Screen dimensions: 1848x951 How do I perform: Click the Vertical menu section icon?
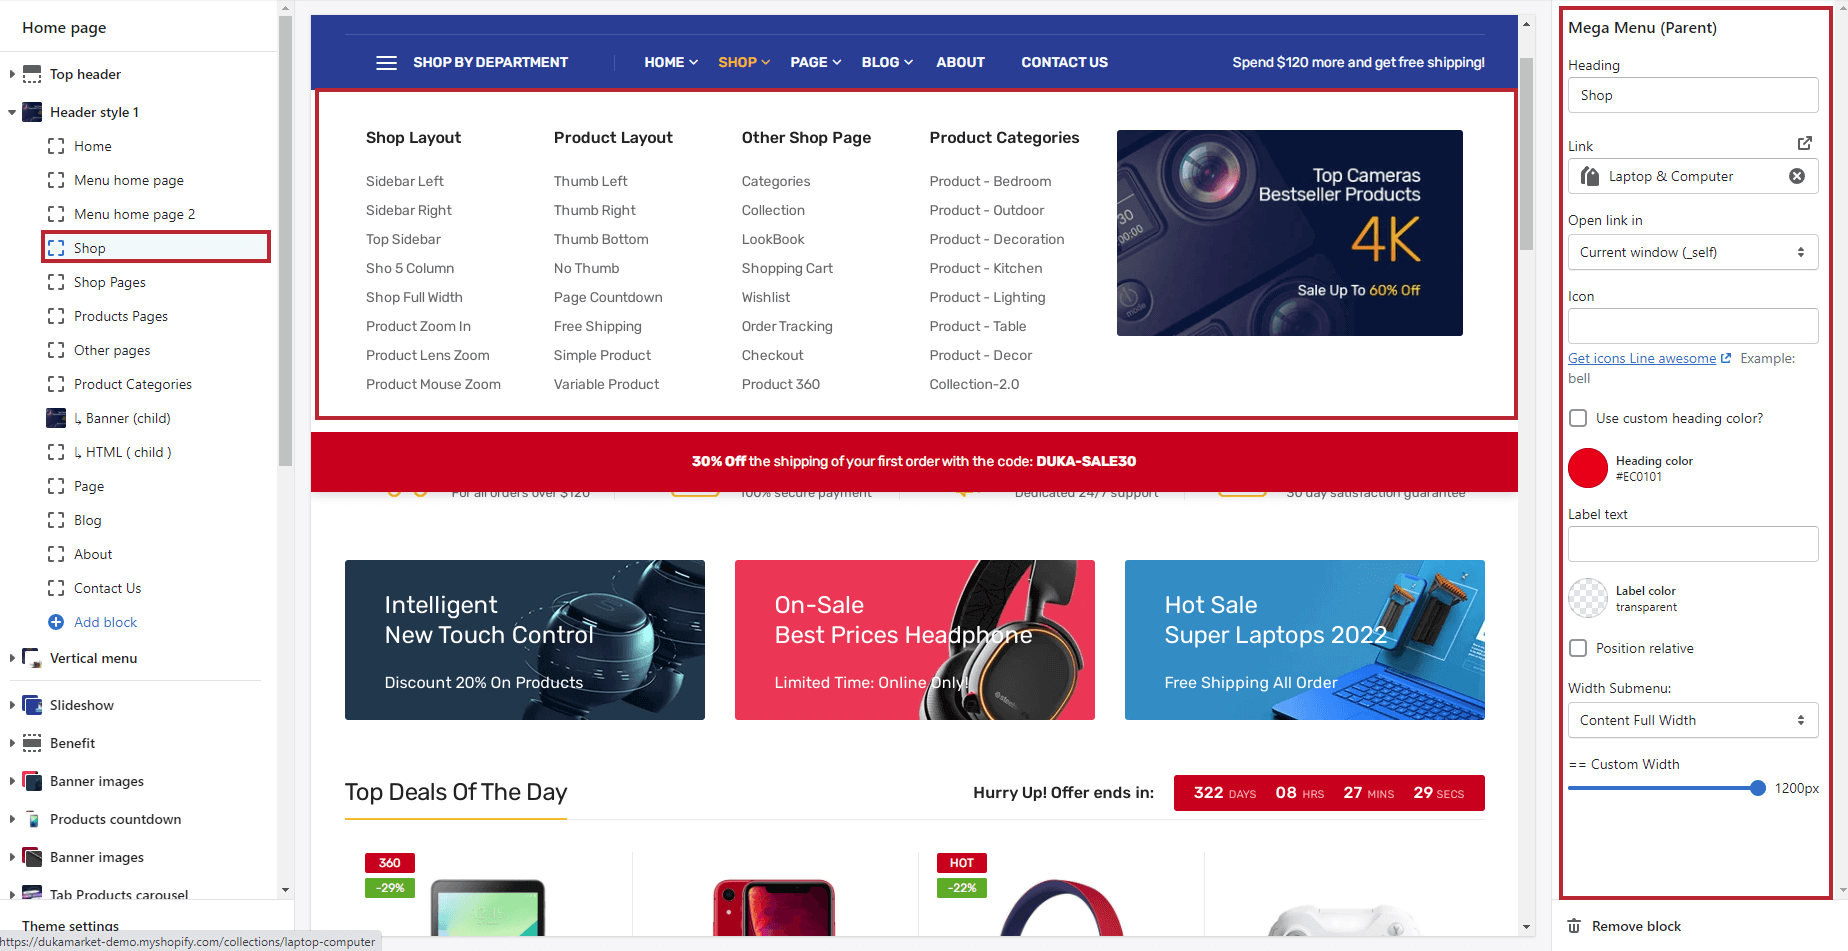(32, 658)
